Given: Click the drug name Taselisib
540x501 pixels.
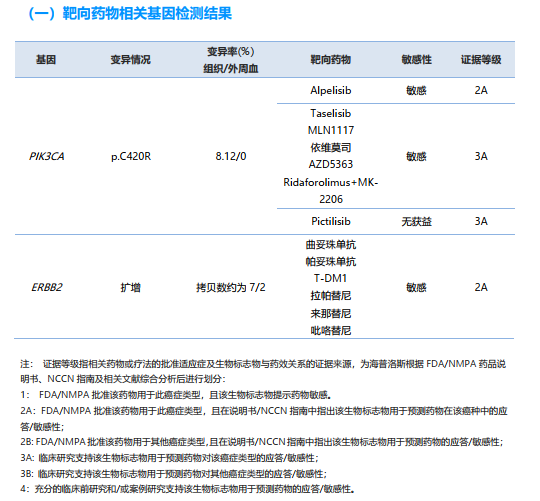Looking at the screenshot, I should tap(331, 113).
